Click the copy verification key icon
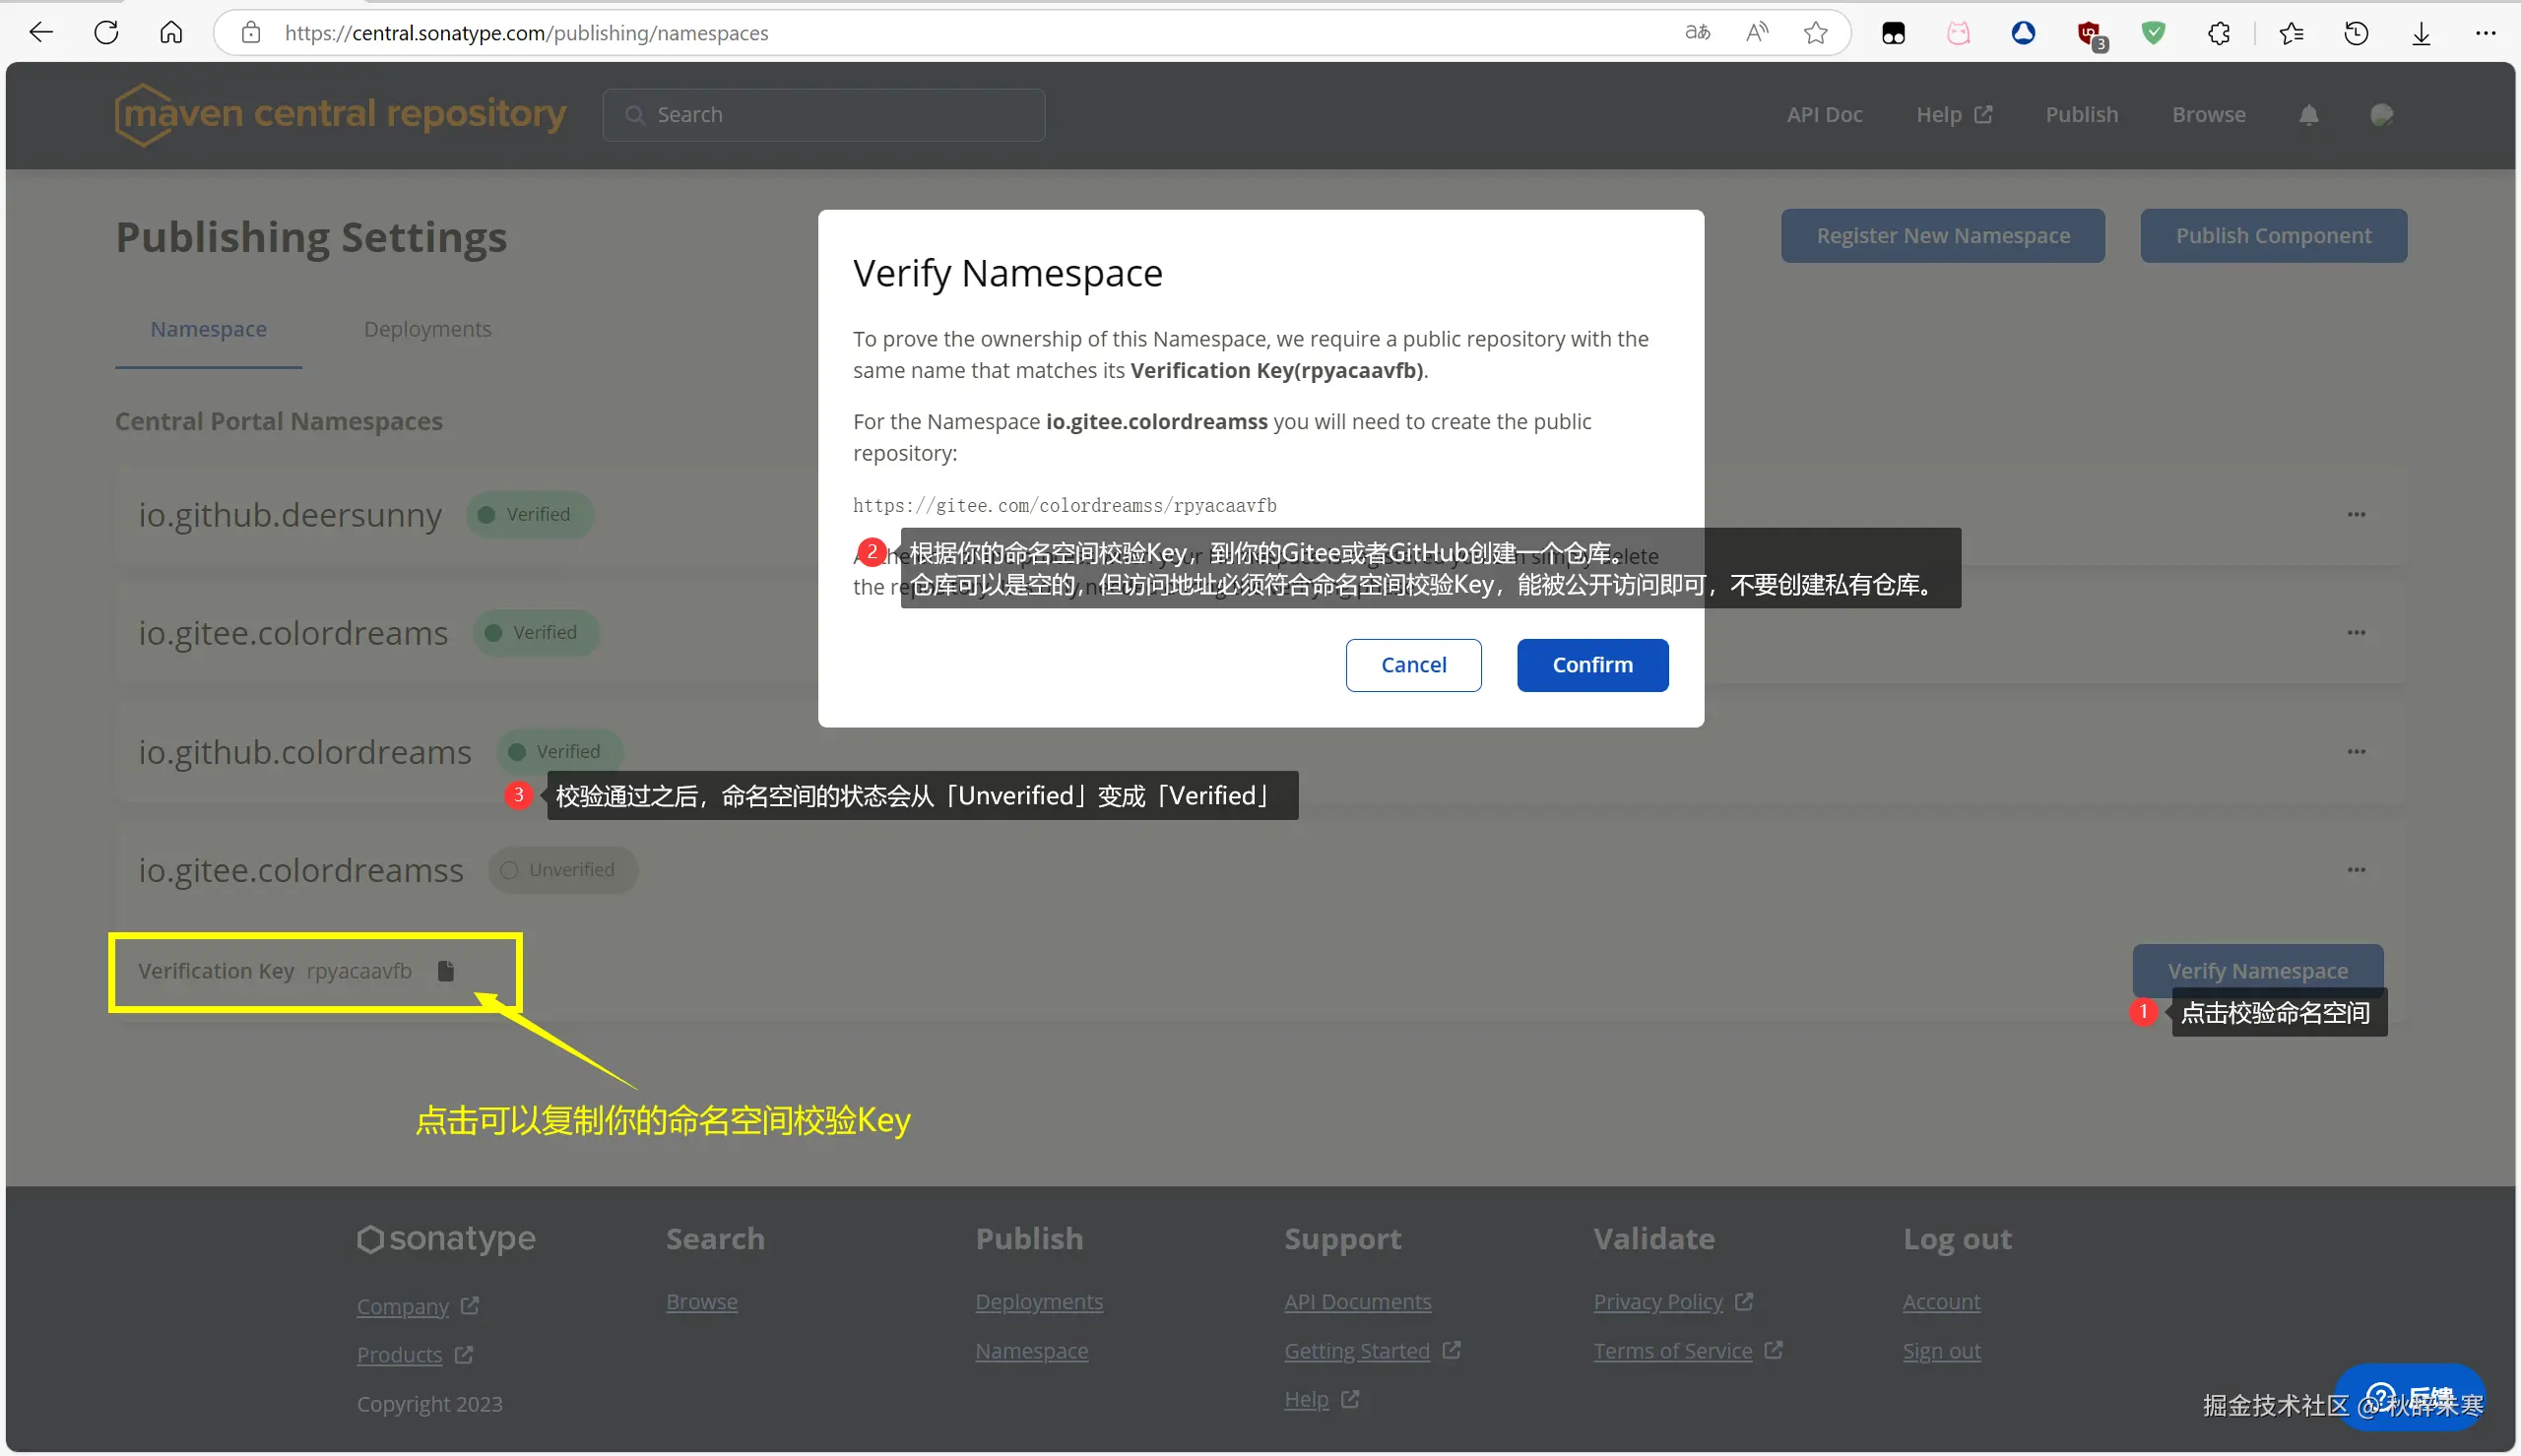 (446, 970)
